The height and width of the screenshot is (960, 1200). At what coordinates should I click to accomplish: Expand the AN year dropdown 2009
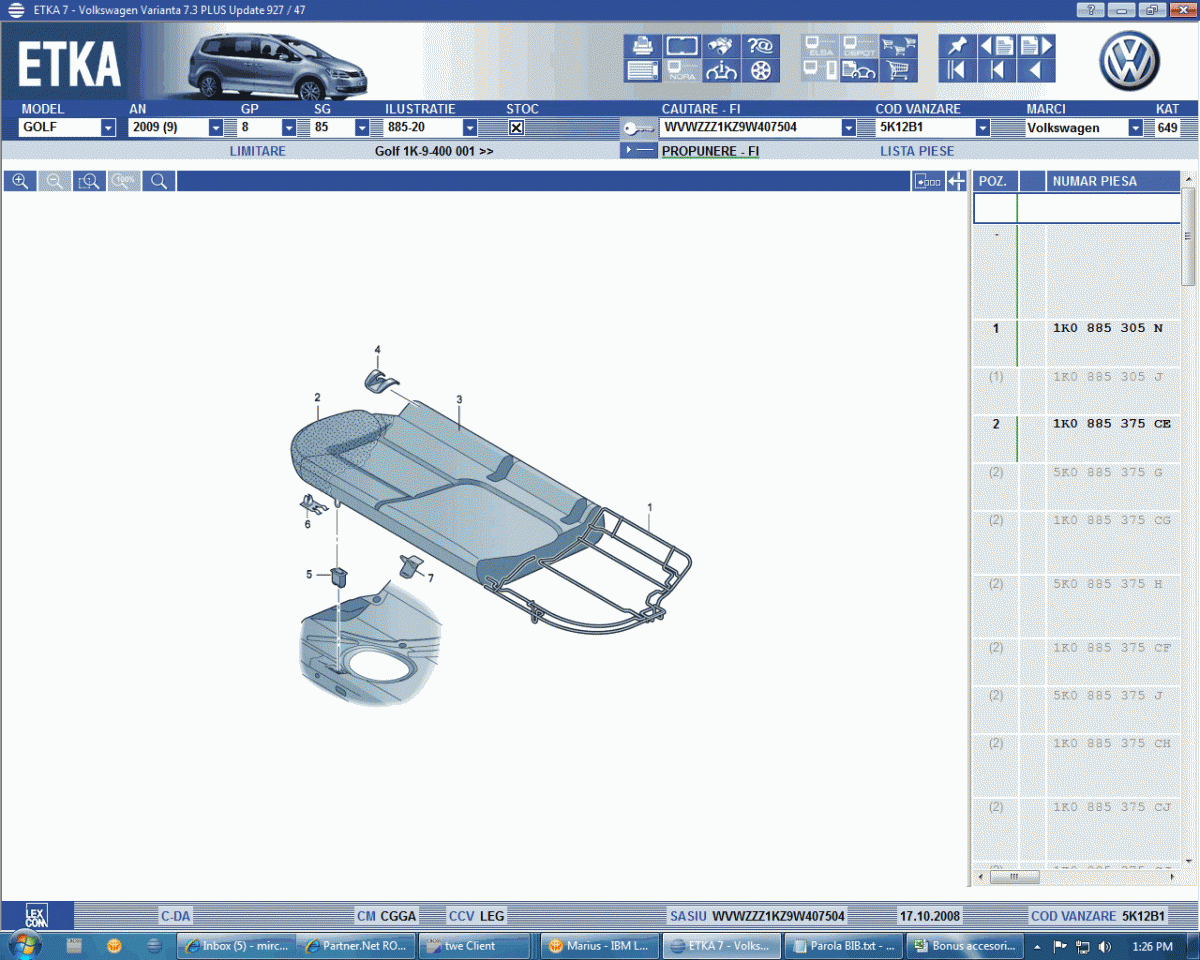(x=215, y=128)
